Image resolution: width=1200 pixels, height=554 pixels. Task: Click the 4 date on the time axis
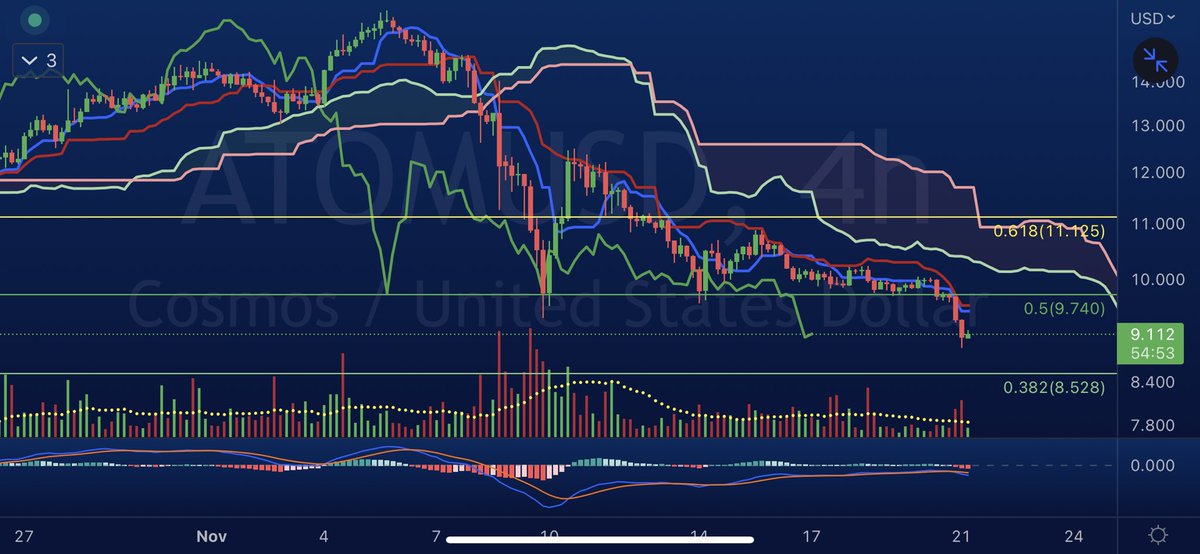coord(324,535)
